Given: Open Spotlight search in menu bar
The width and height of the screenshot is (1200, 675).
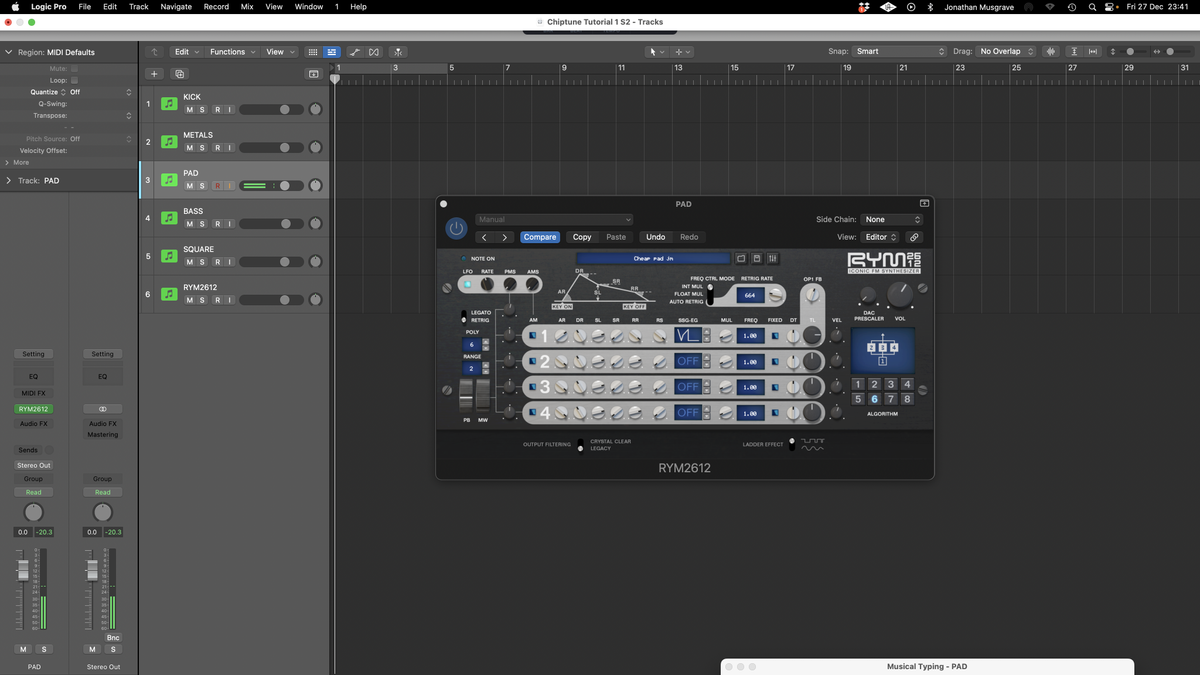Looking at the screenshot, I should (x=1091, y=7).
